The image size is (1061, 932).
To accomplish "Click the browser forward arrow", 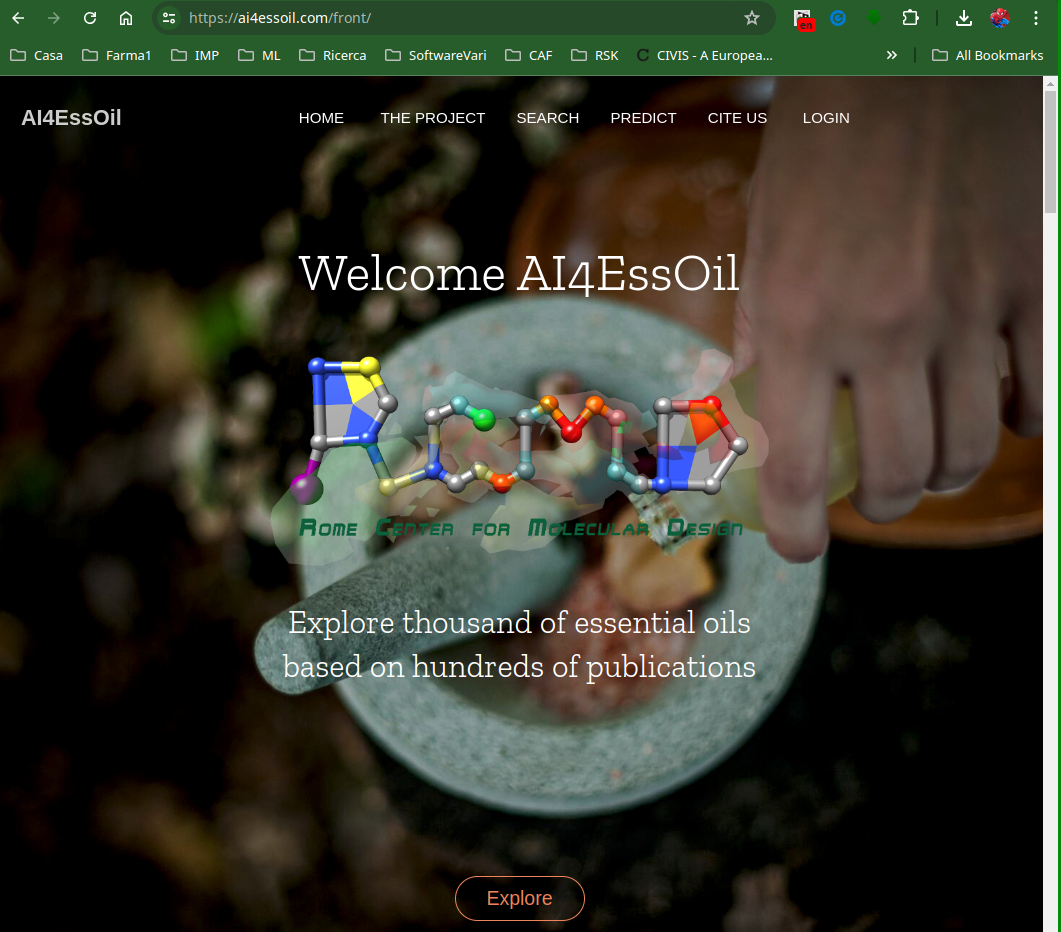I will [54, 18].
